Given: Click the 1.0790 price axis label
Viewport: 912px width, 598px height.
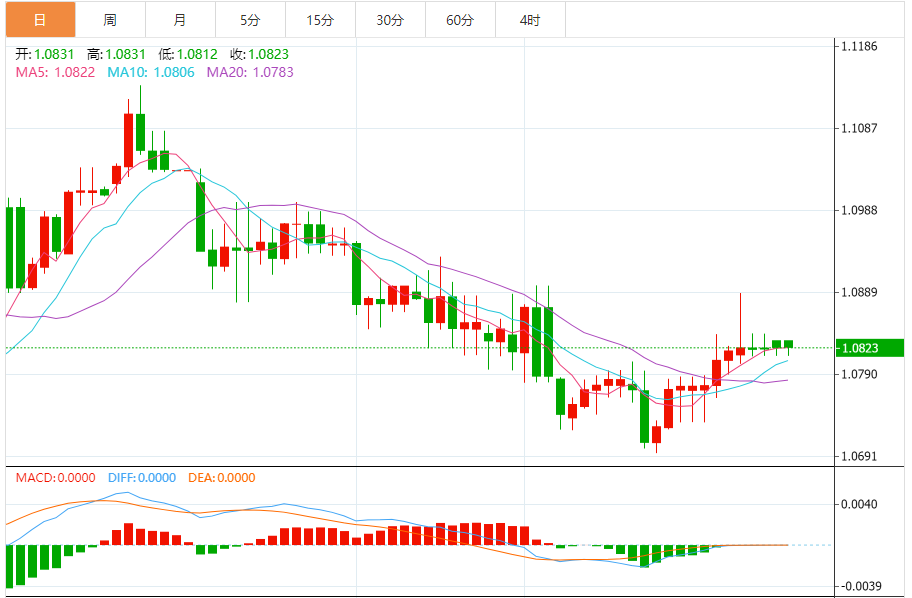Looking at the screenshot, I should [860, 374].
